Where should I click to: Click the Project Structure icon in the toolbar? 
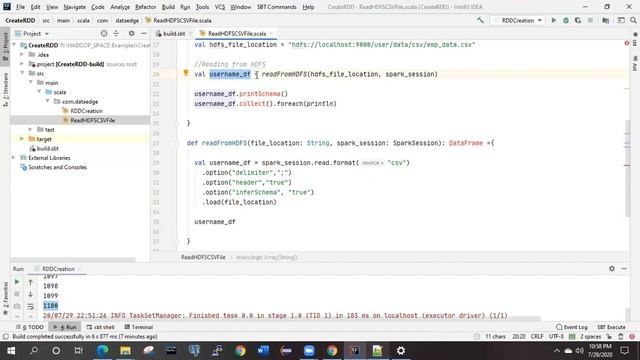click(606, 20)
